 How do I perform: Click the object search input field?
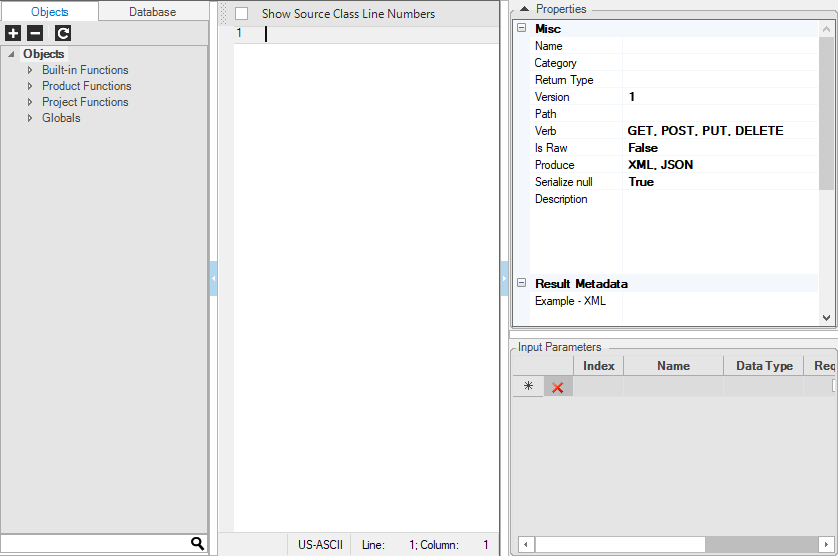click(x=95, y=543)
